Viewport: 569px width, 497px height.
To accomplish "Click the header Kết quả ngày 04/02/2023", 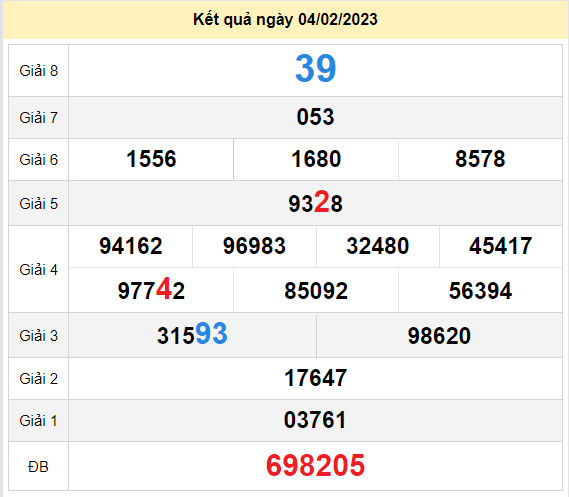I will (x=285, y=20).
